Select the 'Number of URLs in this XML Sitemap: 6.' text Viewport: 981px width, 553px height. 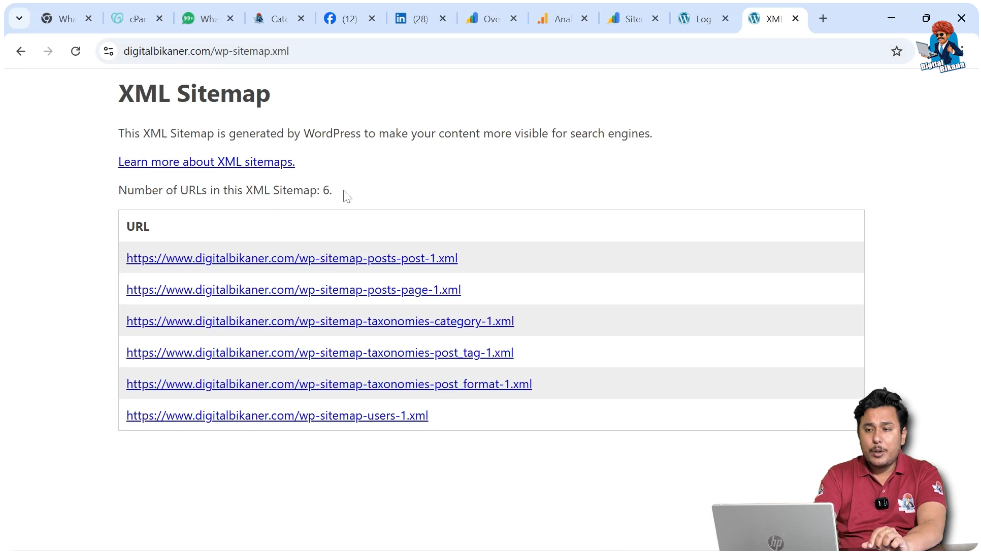[225, 190]
